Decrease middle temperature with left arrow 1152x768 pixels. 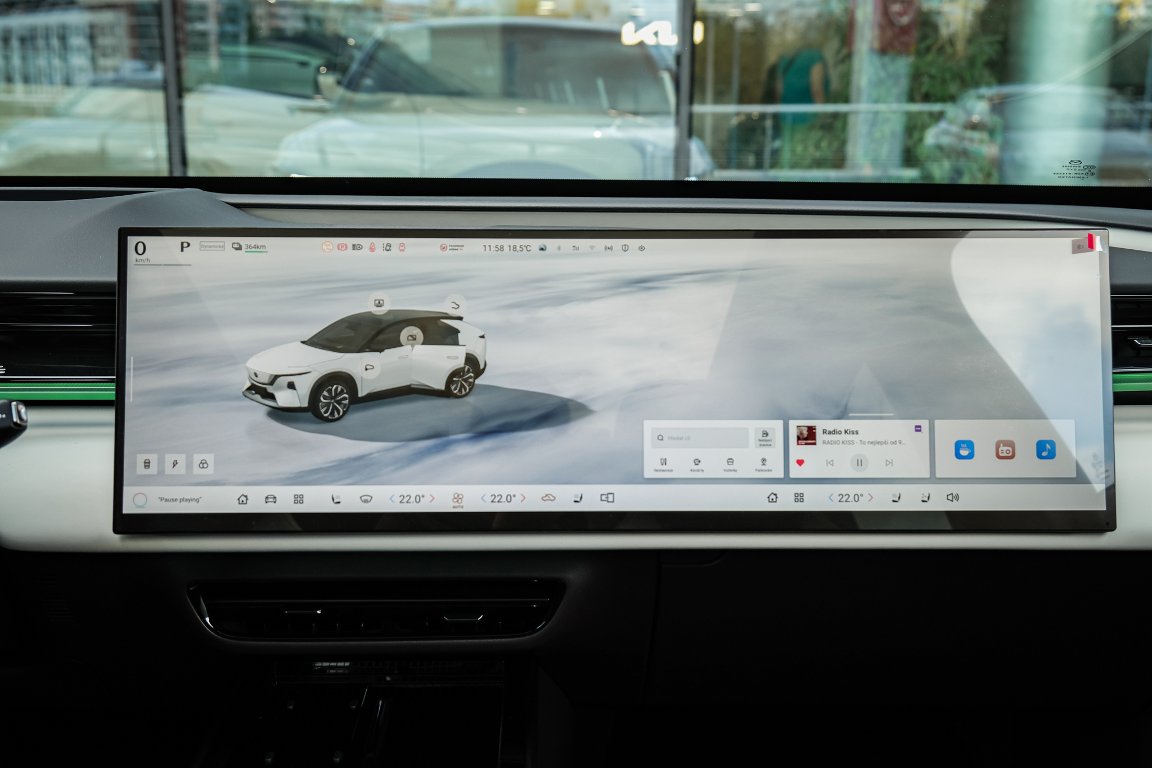483,498
